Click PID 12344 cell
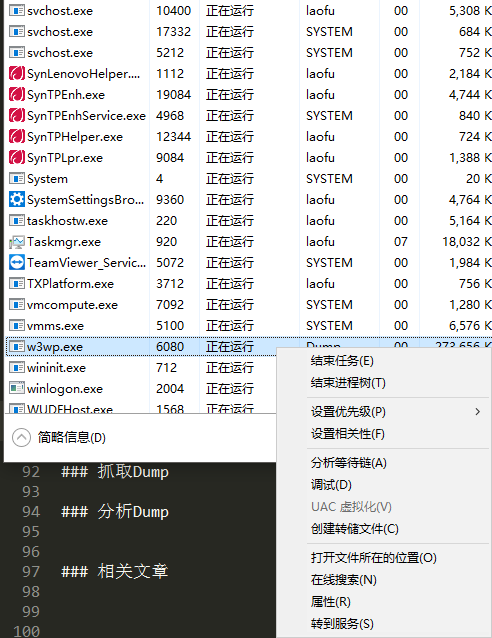Screen dimensions: 492x638 pos(173,137)
